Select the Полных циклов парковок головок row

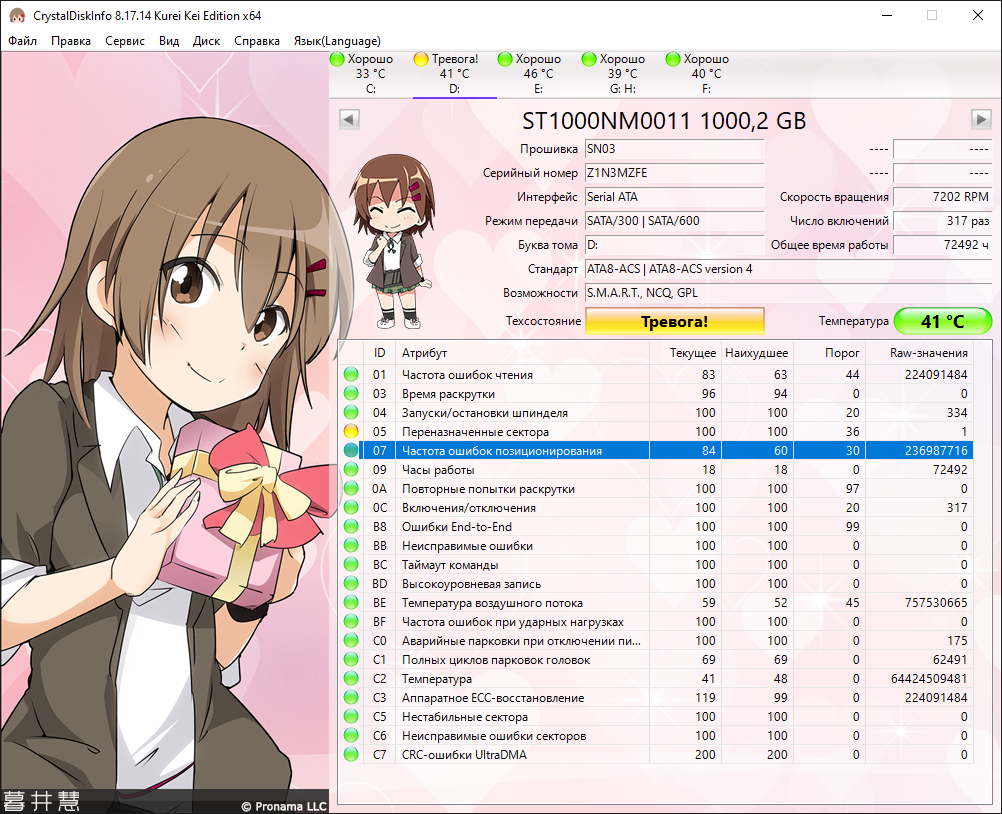tap(656, 659)
